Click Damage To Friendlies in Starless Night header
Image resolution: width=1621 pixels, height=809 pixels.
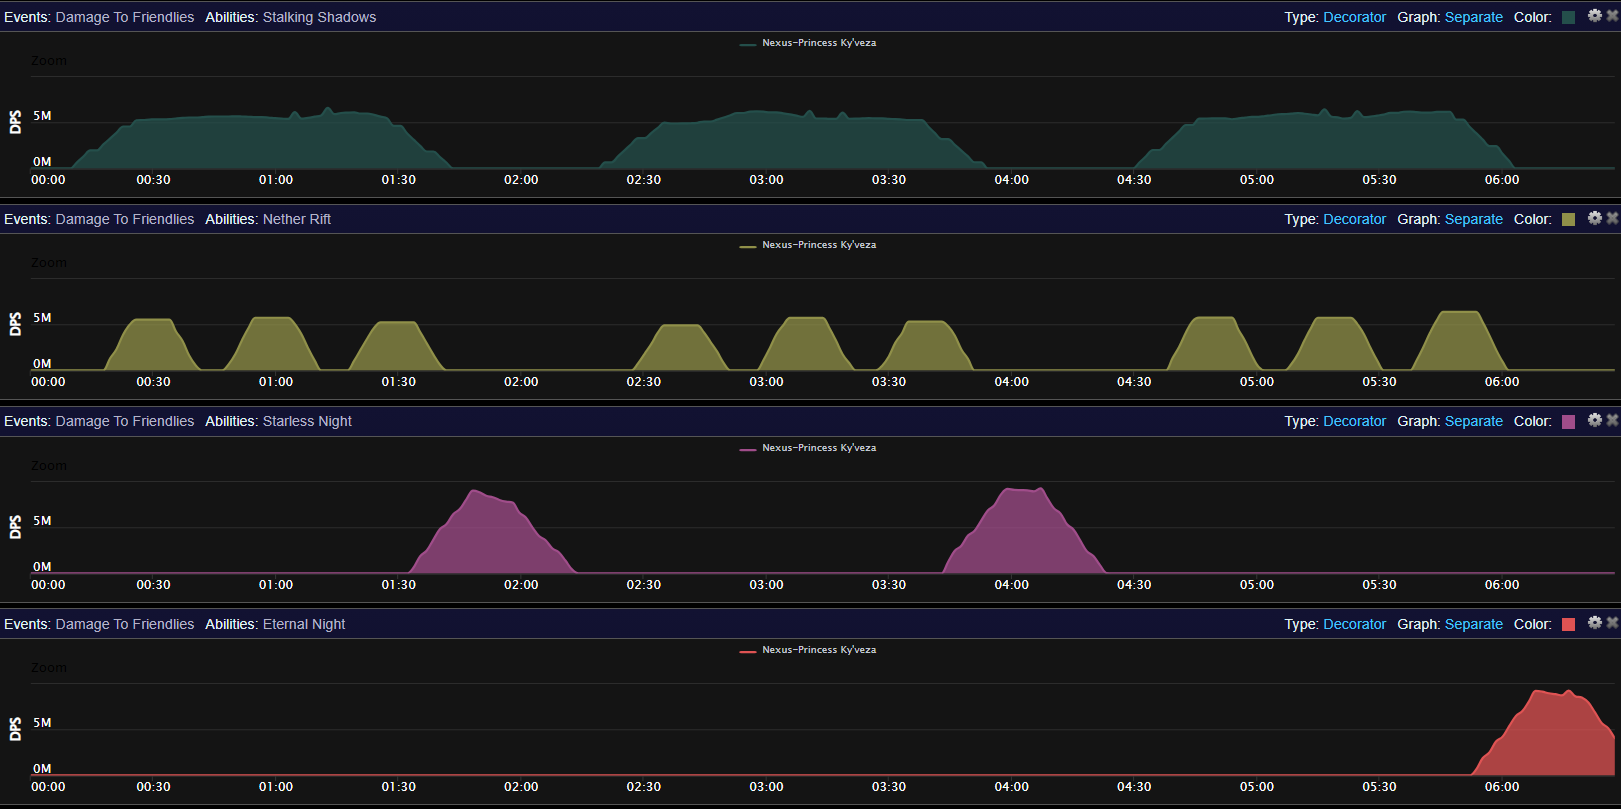coord(125,421)
